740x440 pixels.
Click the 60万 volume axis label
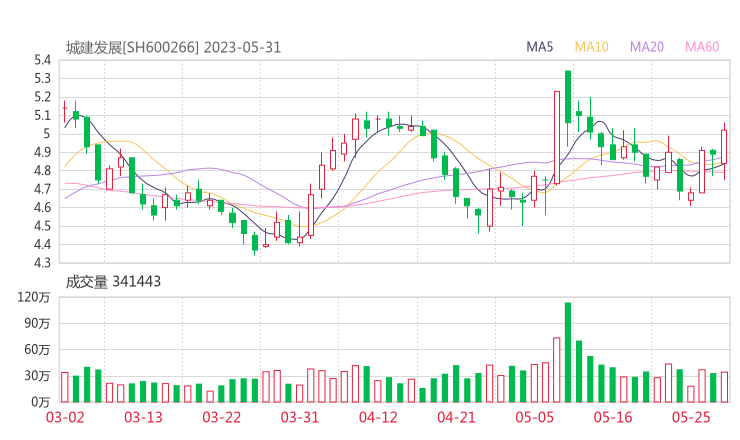pyautogui.click(x=37, y=350)
